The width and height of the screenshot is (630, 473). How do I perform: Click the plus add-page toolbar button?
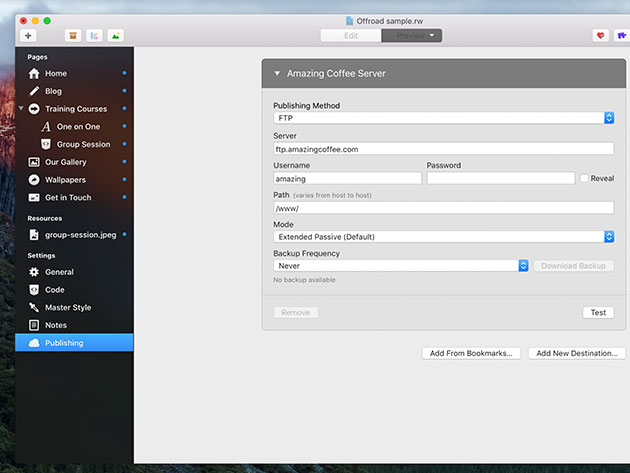click(28, 36)
